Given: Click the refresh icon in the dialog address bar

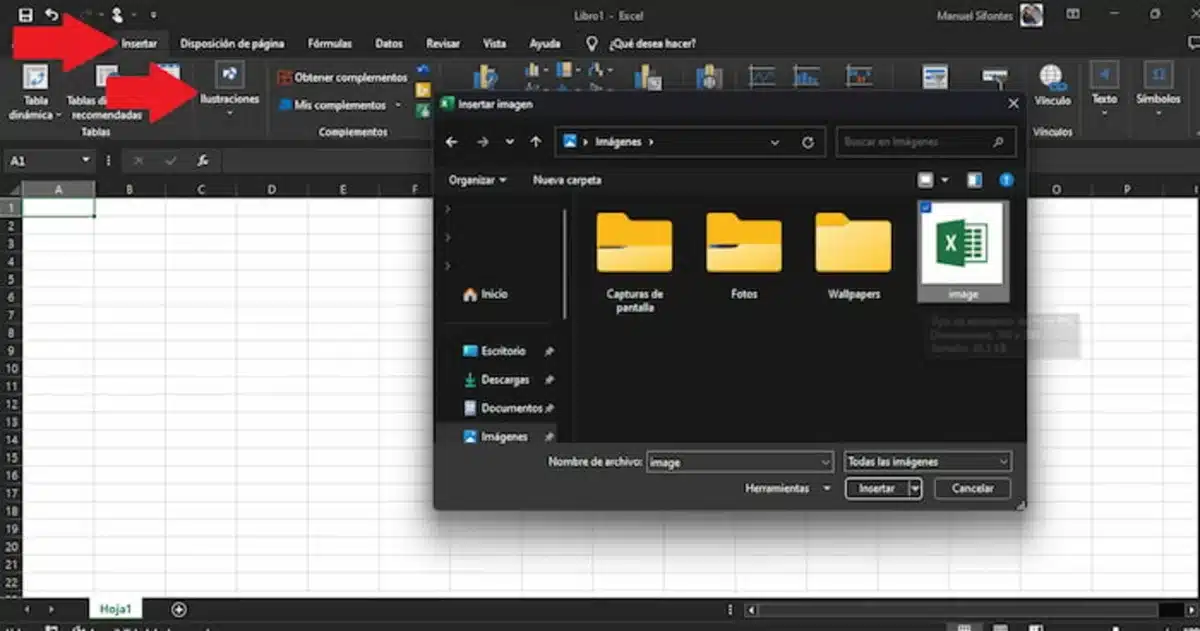Looking at the screenshot, I should coord(808,141).
